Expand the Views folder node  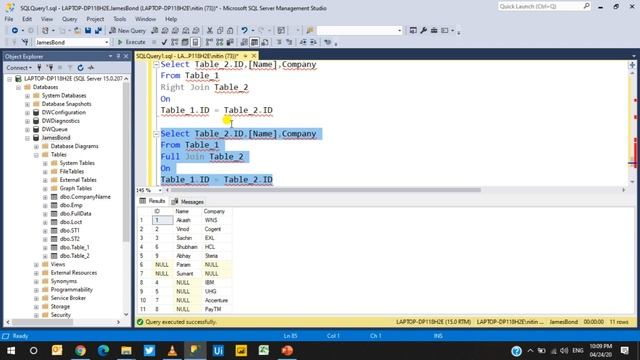point(36,265)
